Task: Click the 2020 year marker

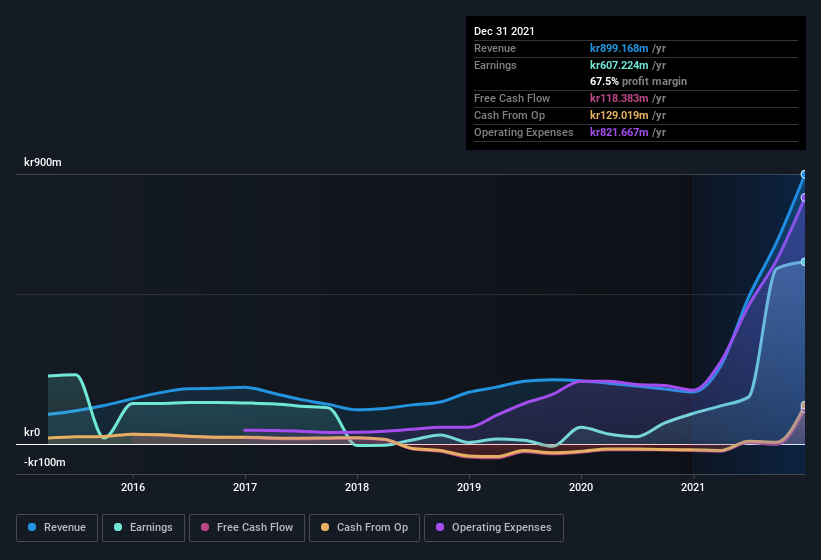Action: (581, 487)
